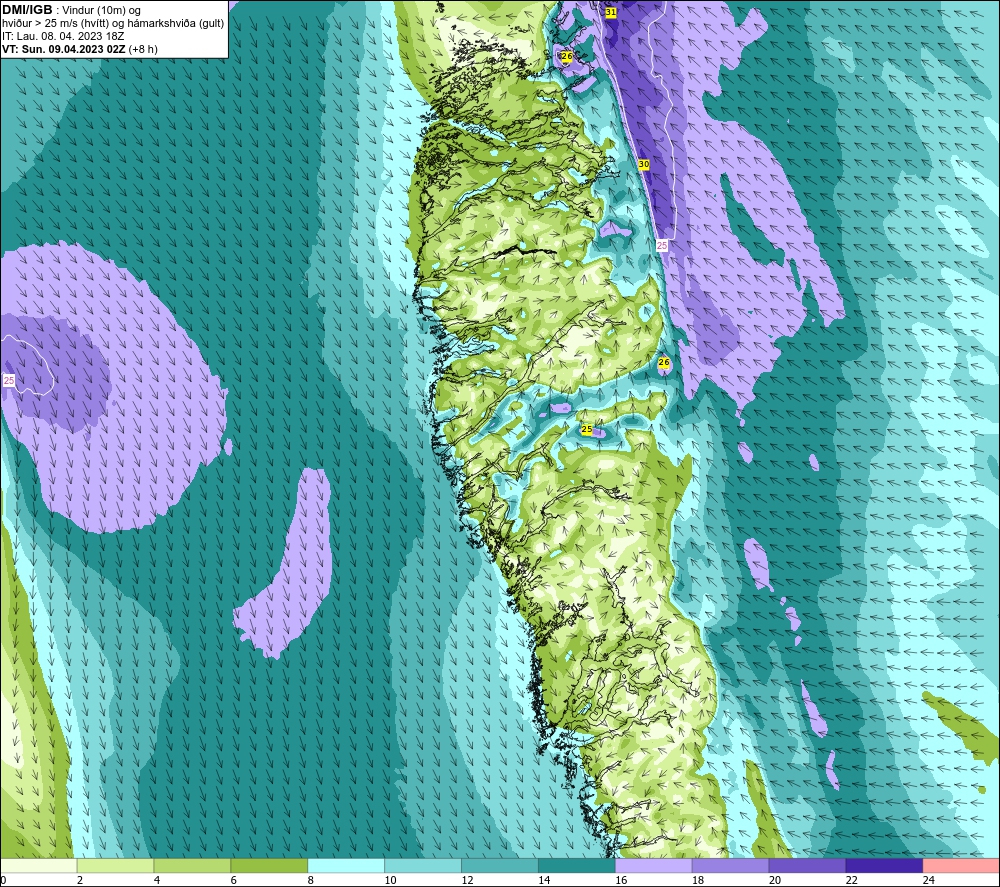Select the 'VT: Sun. 09.04.2023 02Z' line

click(64, 49)
